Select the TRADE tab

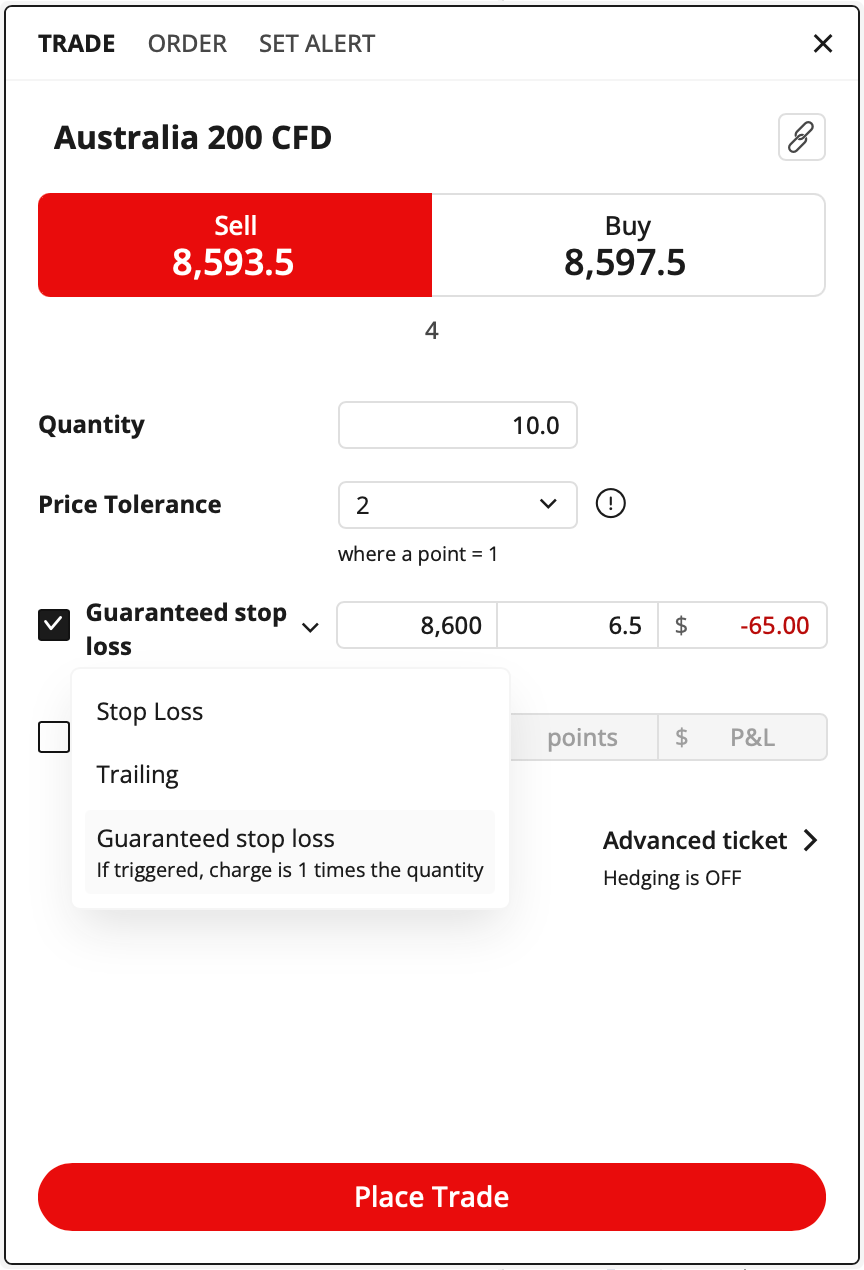pyautogui.click(x=77, y=44)
